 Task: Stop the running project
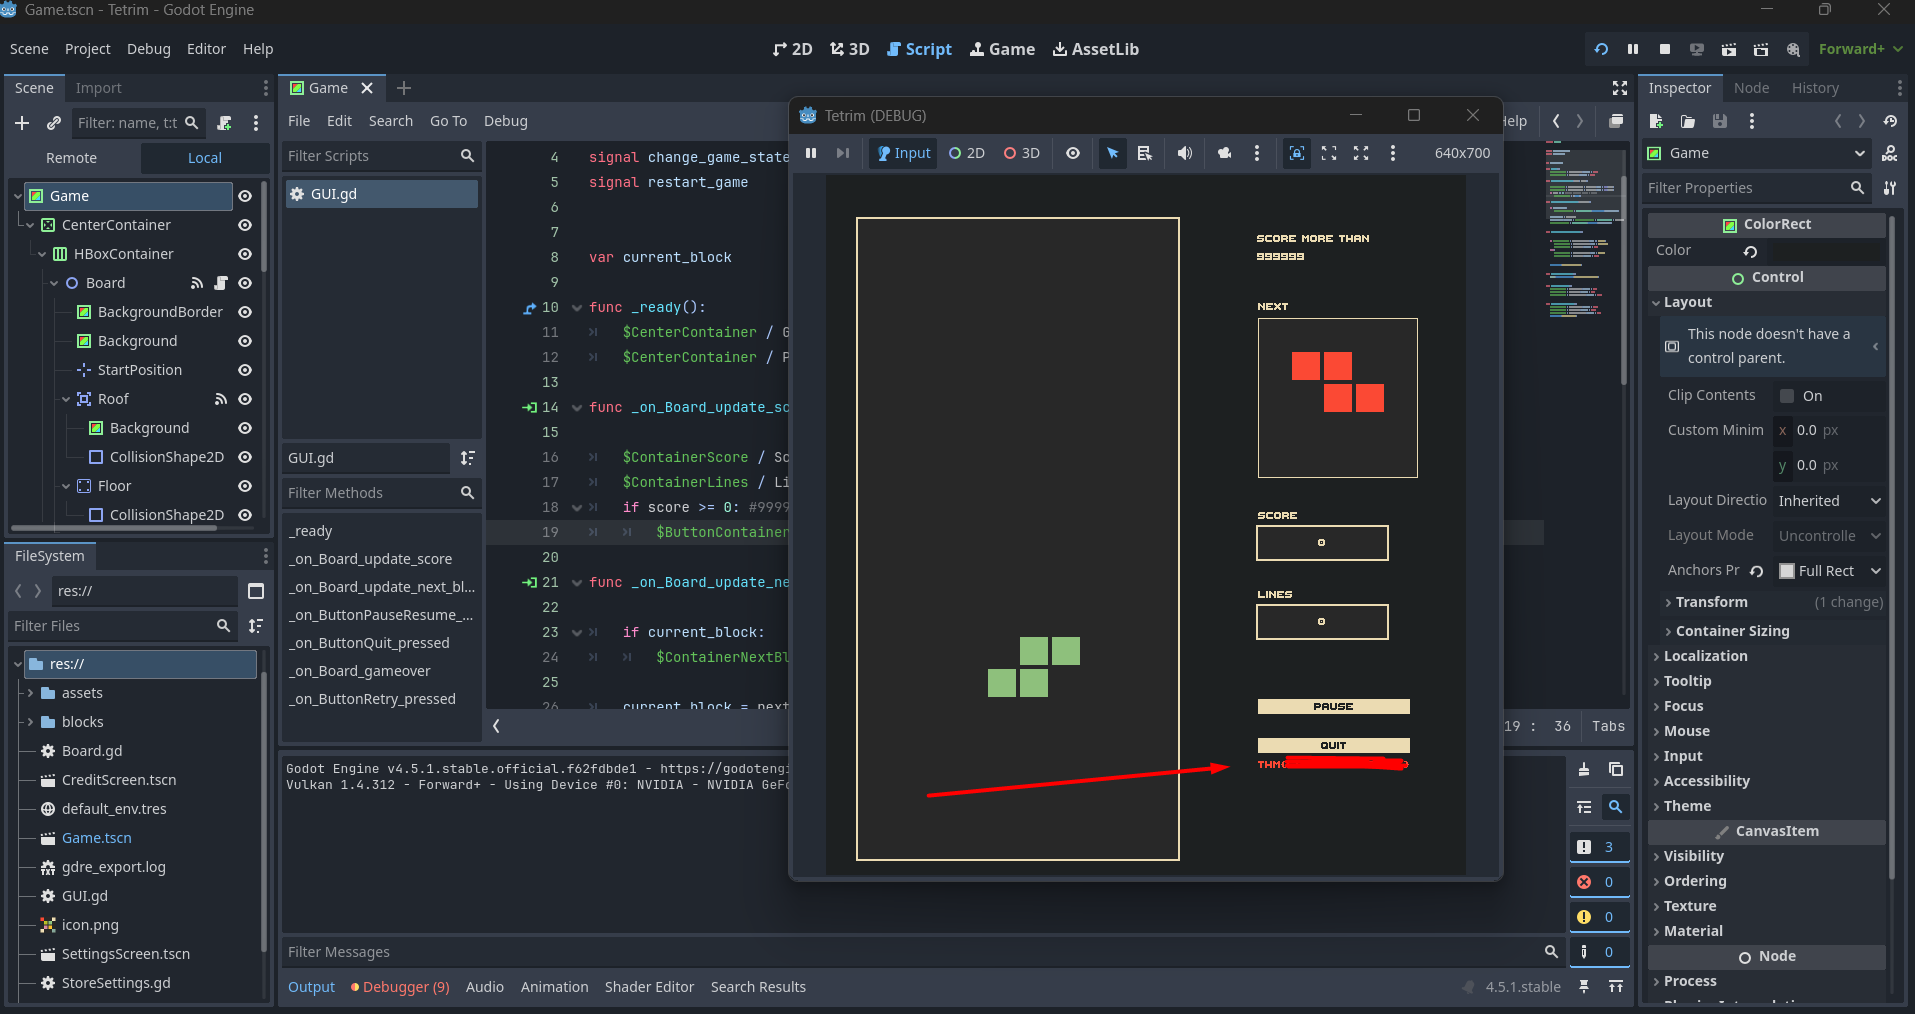pyautogui.click(x=1664, y=49)
